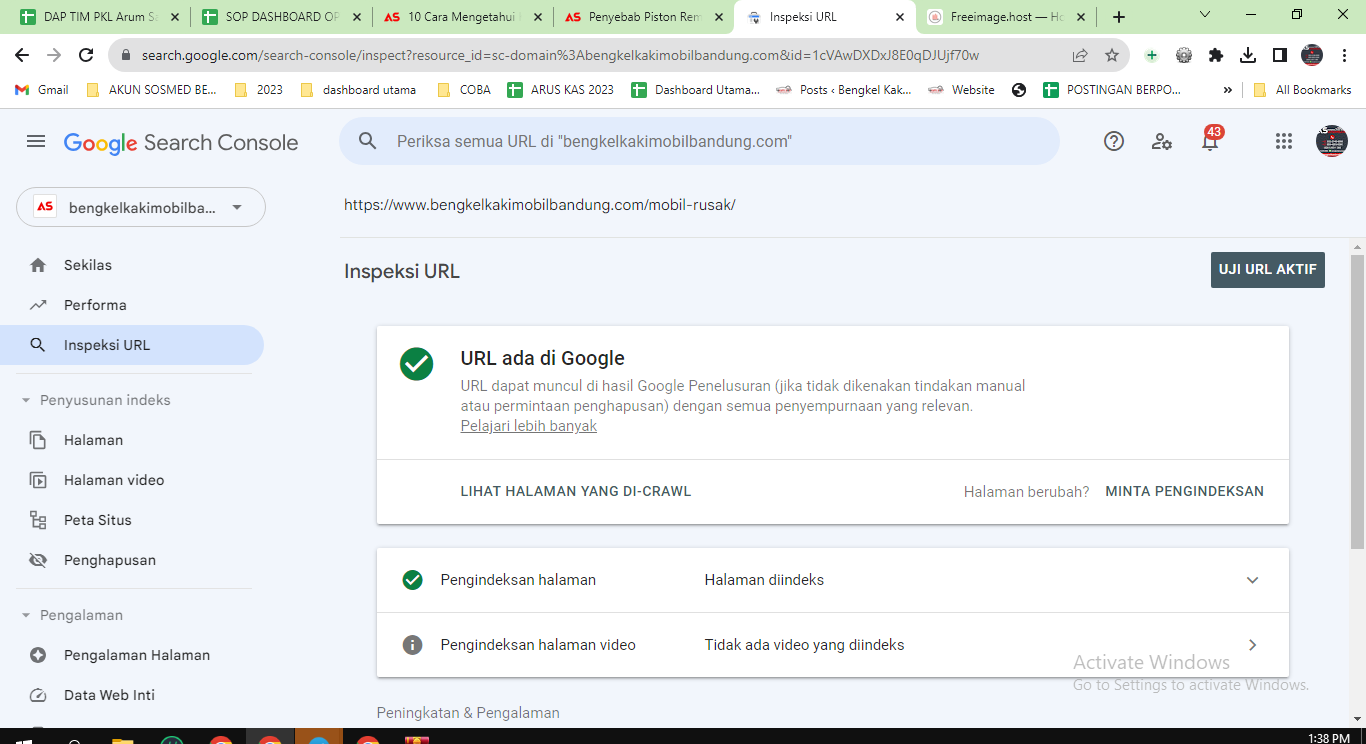
Task: Switch to Penyebab Piston Rem tab
Action: click(x=645, y=17)
